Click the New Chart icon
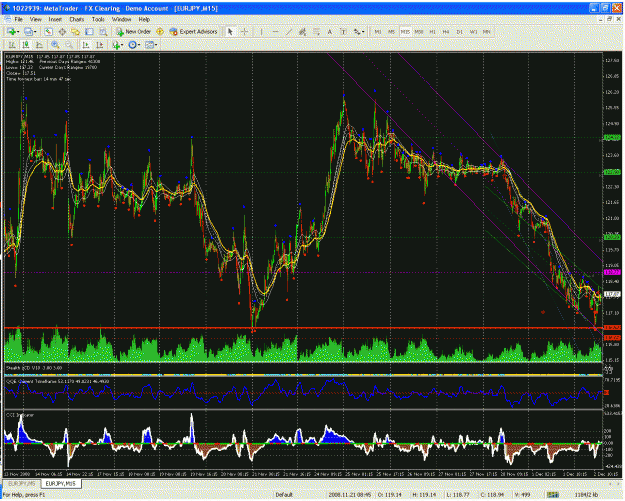Viewport: 625px width, 501px height. coord(11,32)
